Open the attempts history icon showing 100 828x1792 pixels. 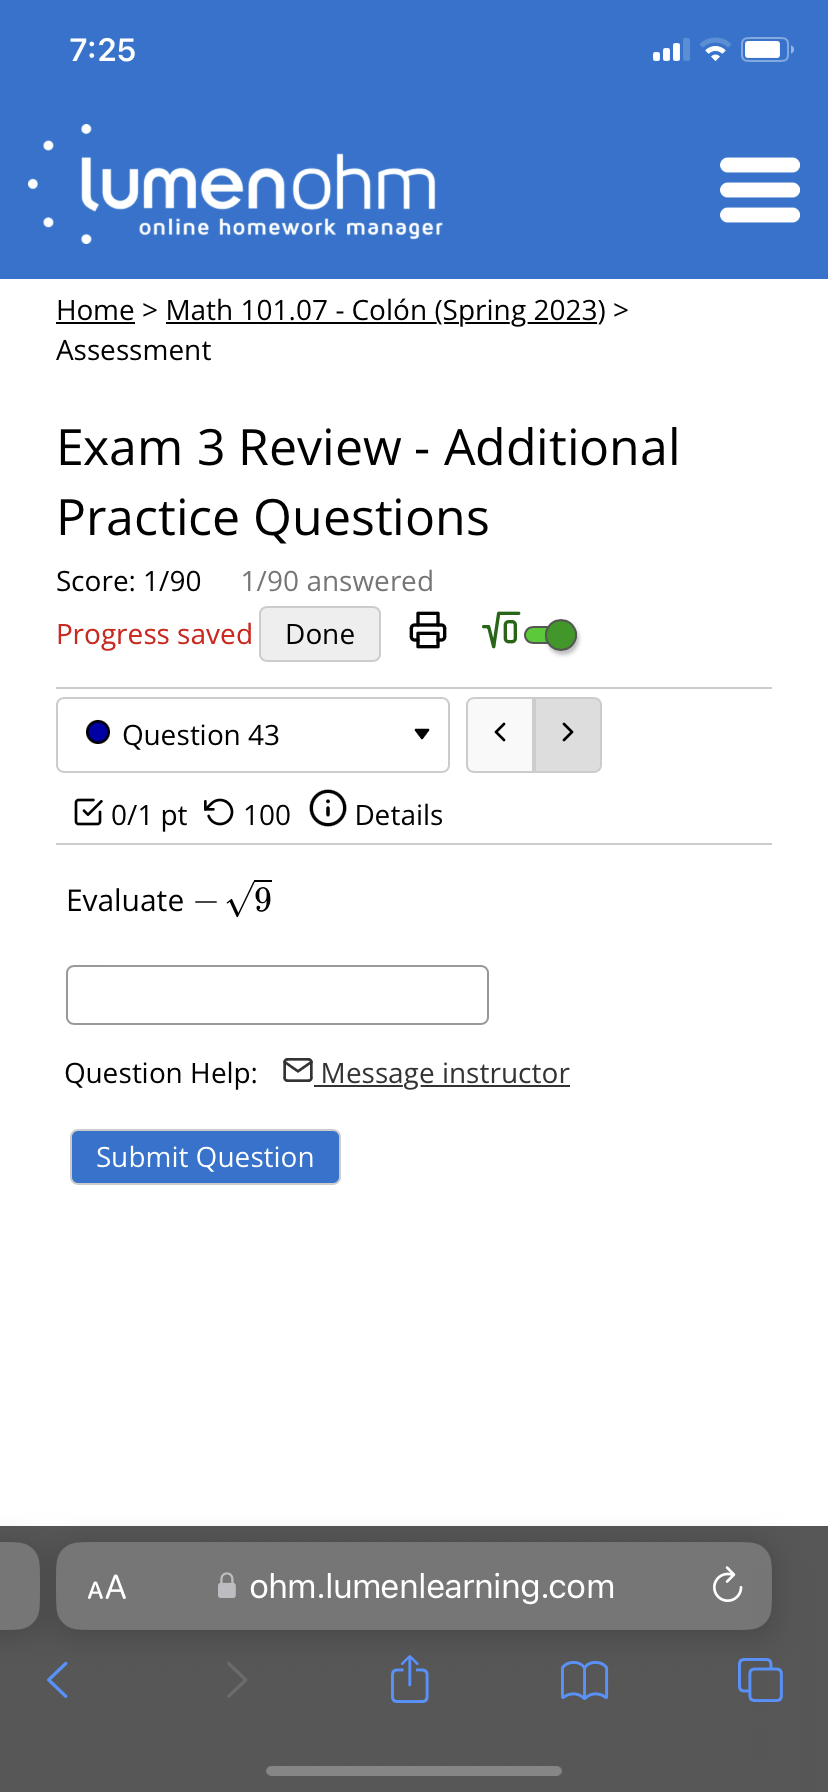tap(219, 813)
